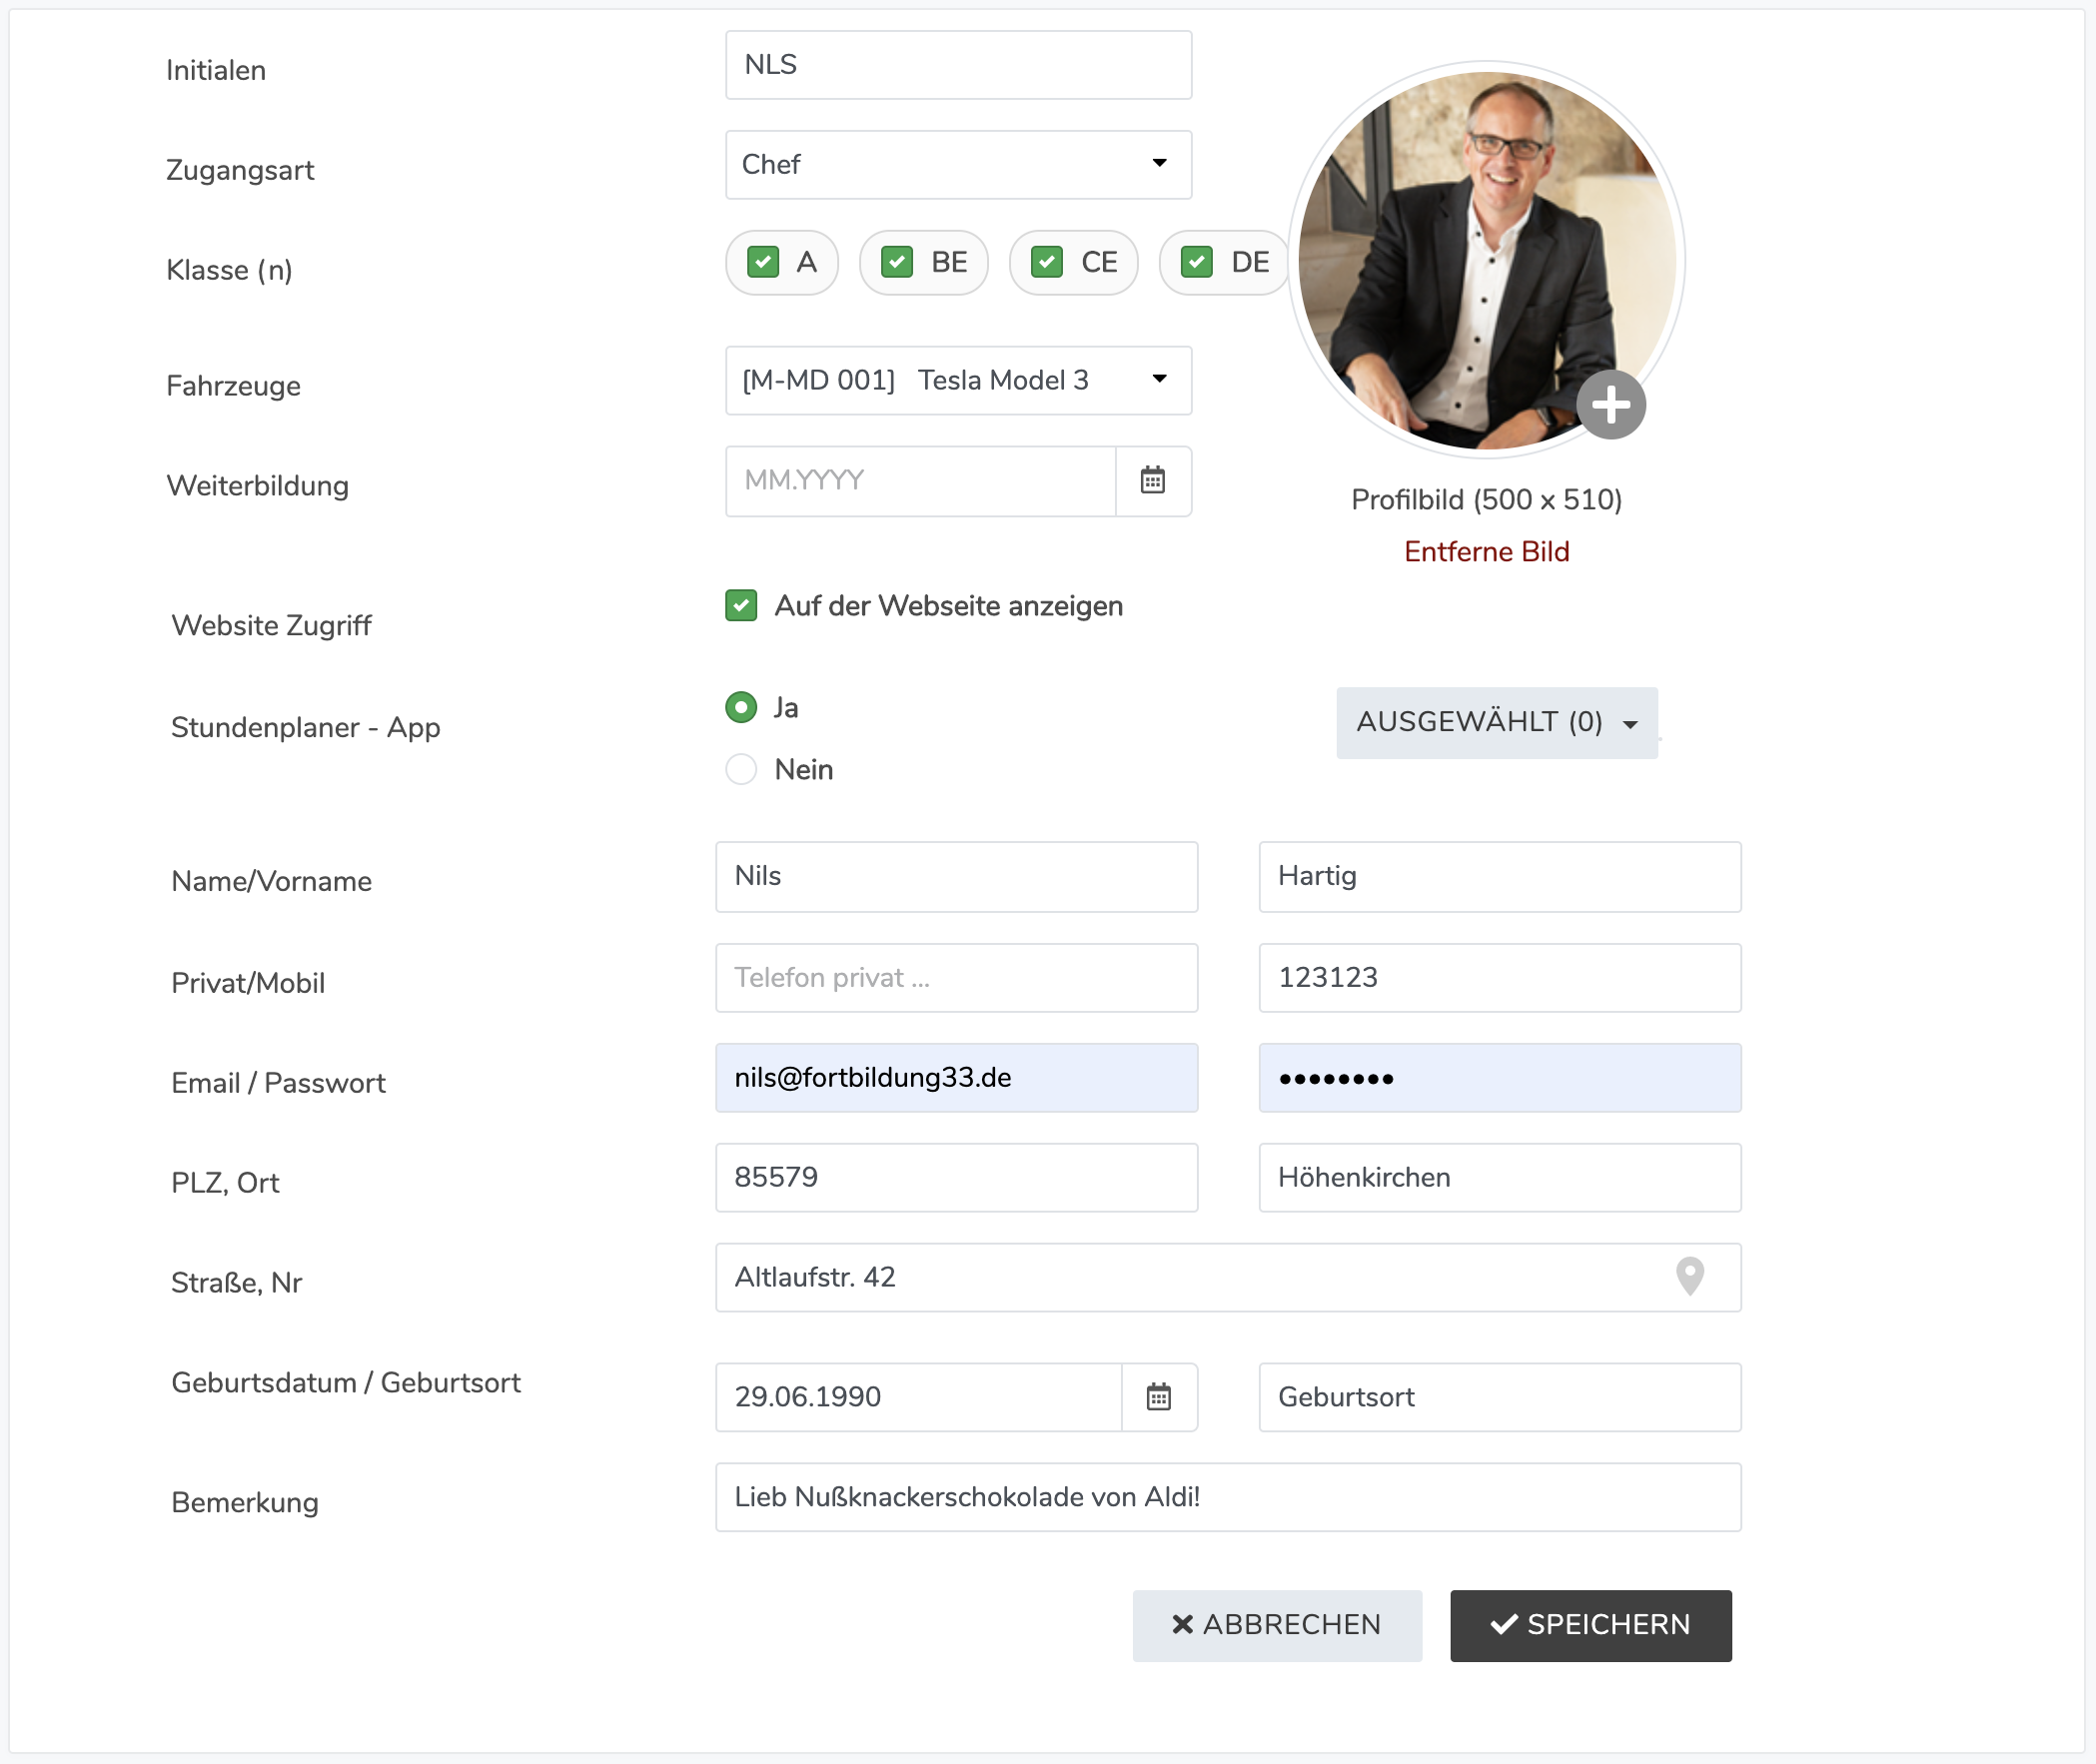Viewport: 2096px width, 1764px height.
Task: Open the Zugangsart 'Chef' dropdown
Action: pyautogui.click(x=958, y=165)
